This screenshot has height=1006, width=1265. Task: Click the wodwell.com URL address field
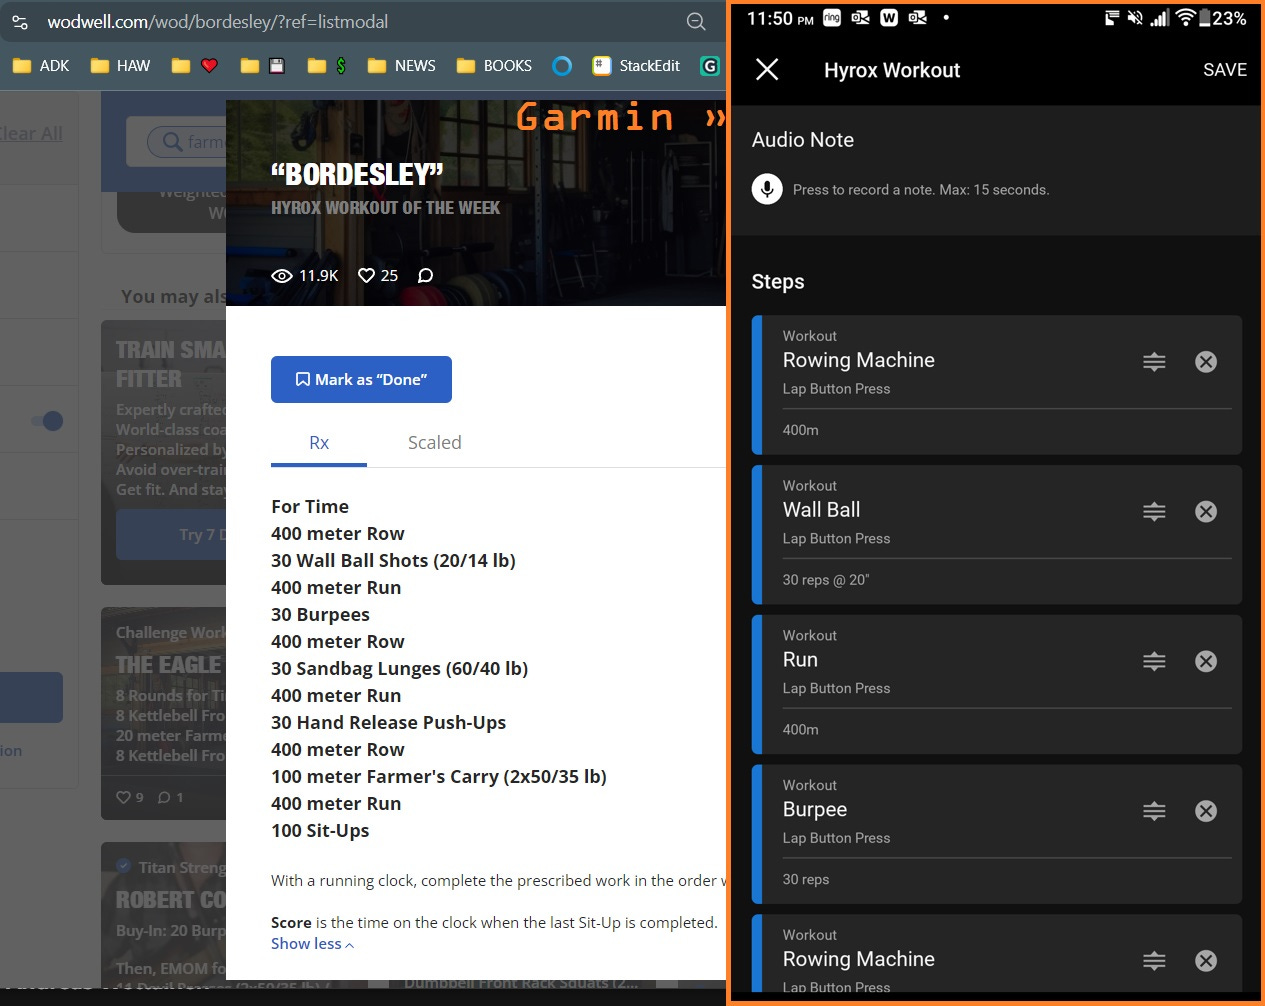[217, 22]
